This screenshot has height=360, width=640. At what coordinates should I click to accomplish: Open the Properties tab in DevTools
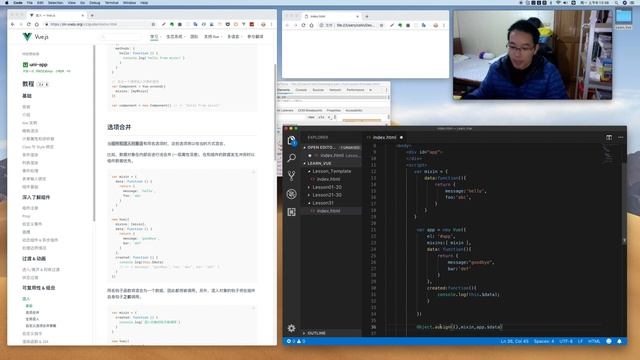pyautogui.click(x=333, y=111)
